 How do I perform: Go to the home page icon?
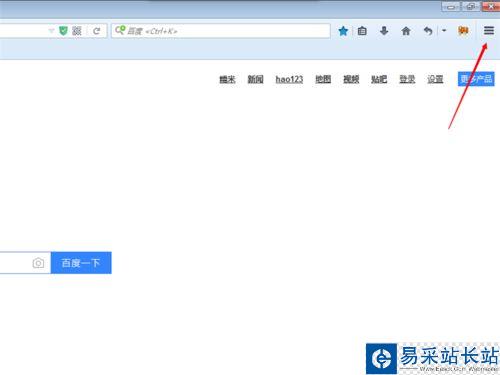click(406, 31)
